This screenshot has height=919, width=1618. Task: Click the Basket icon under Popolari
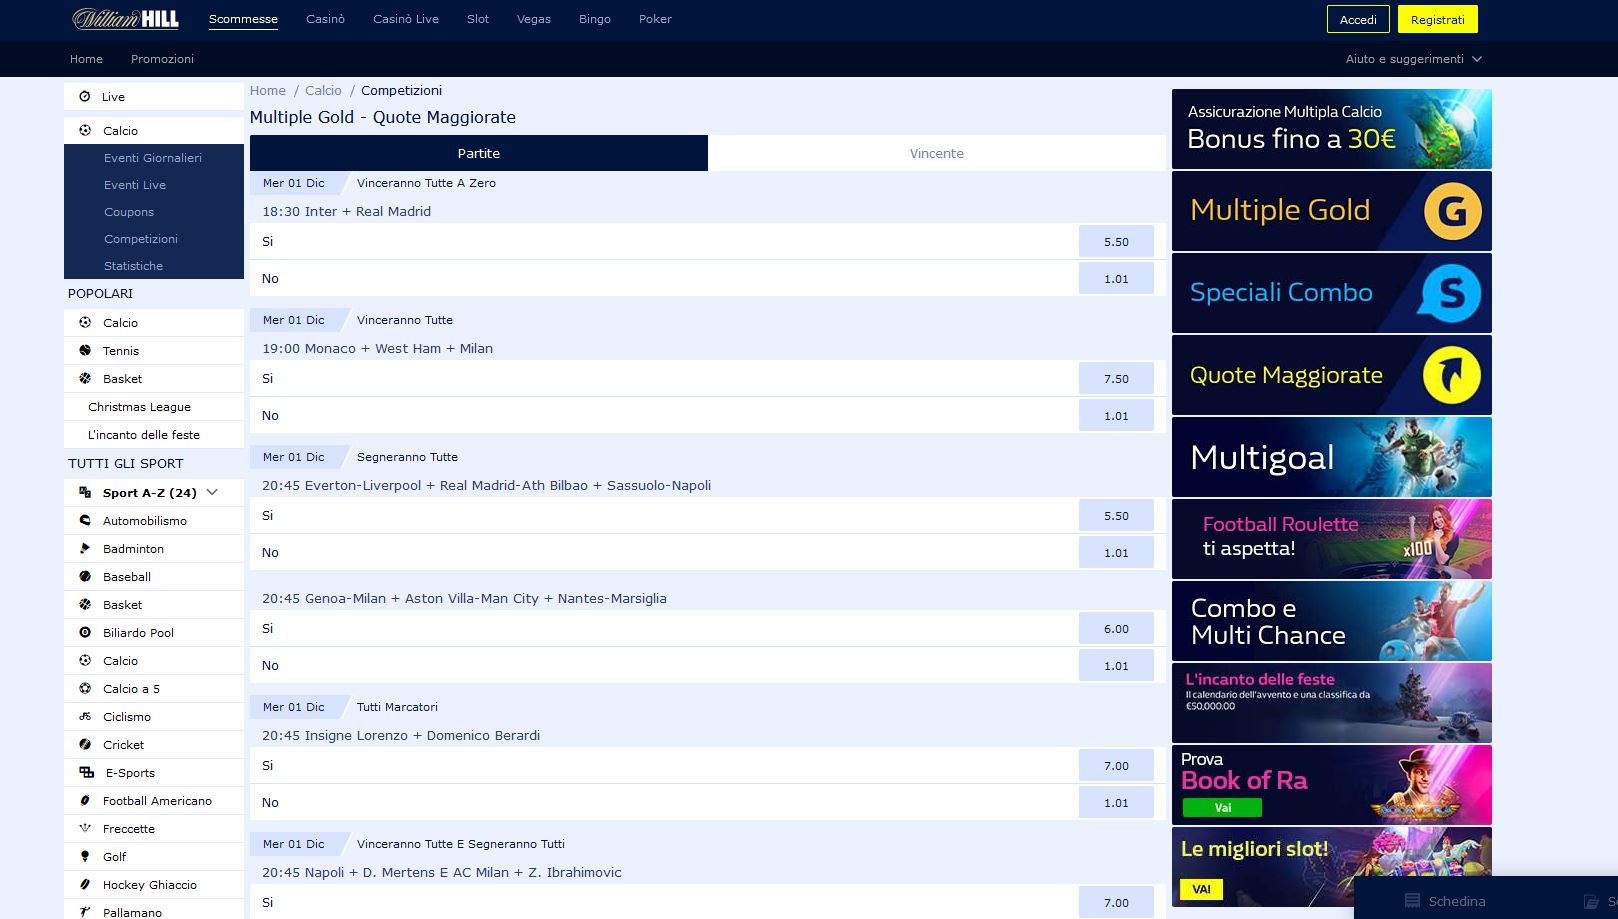(85, 379)
